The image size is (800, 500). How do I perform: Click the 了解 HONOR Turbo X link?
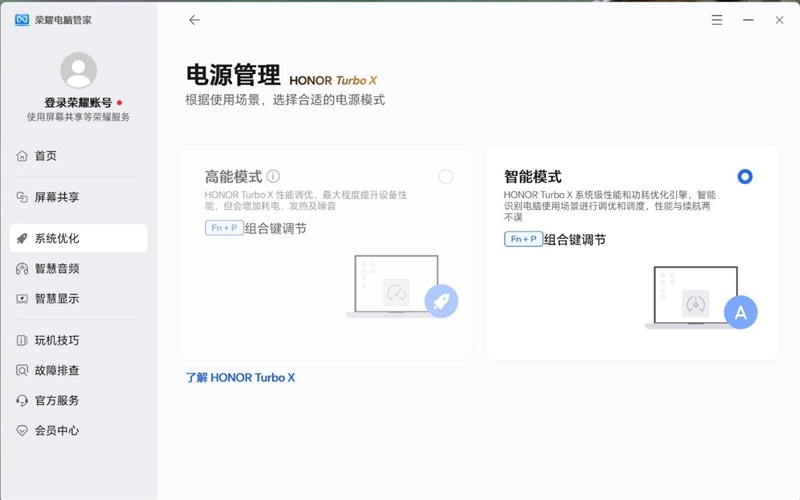pyautogui.click(x=240, y=378)
